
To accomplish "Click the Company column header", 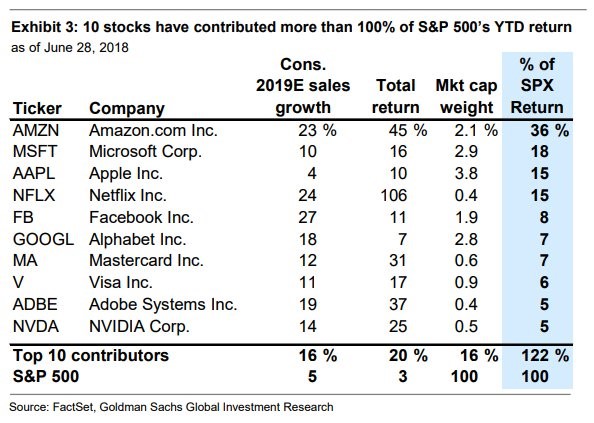I will [127, 109].
